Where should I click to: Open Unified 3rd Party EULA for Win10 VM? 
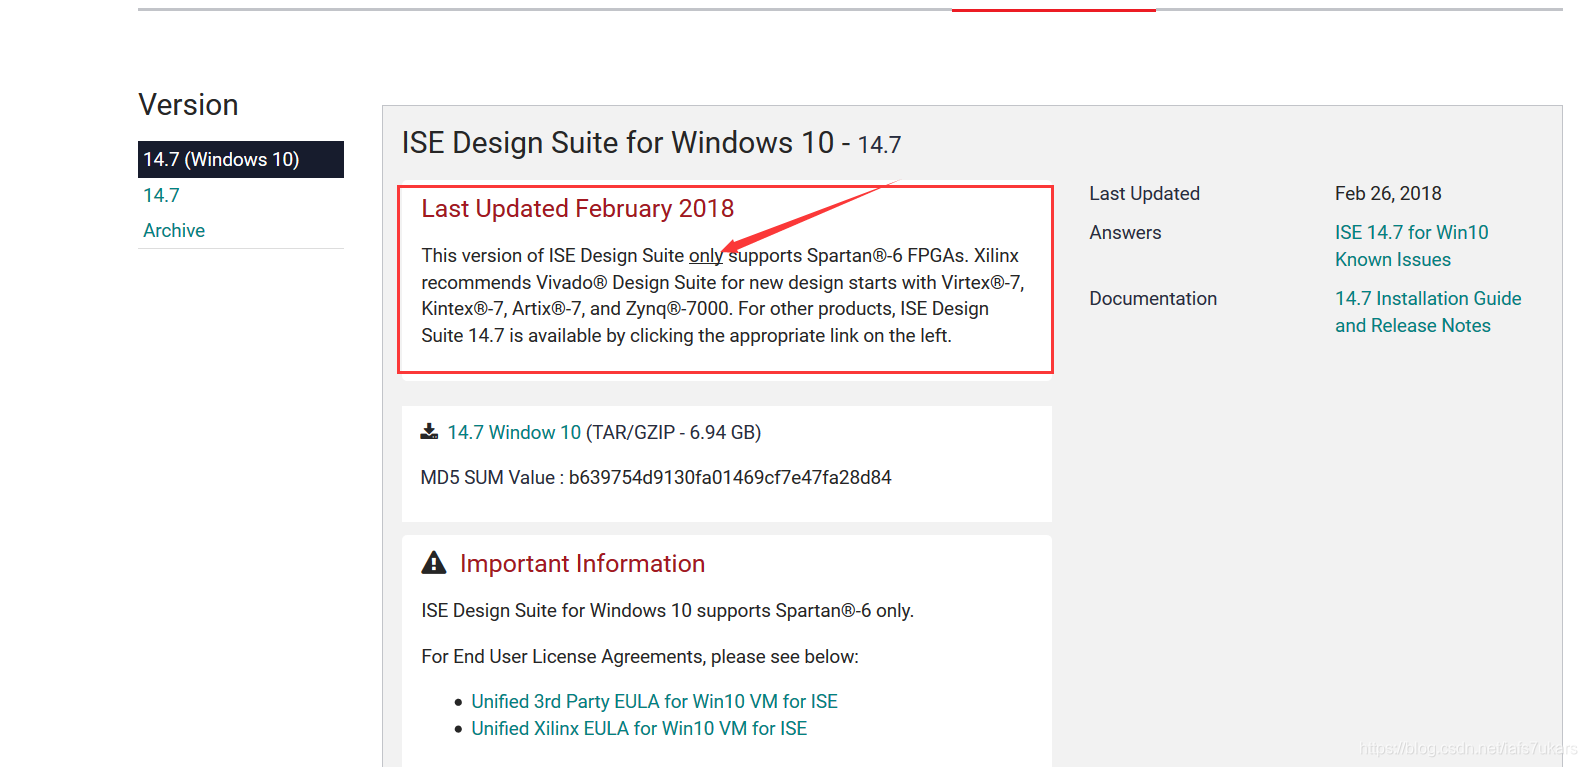click(x=654, y=701)
